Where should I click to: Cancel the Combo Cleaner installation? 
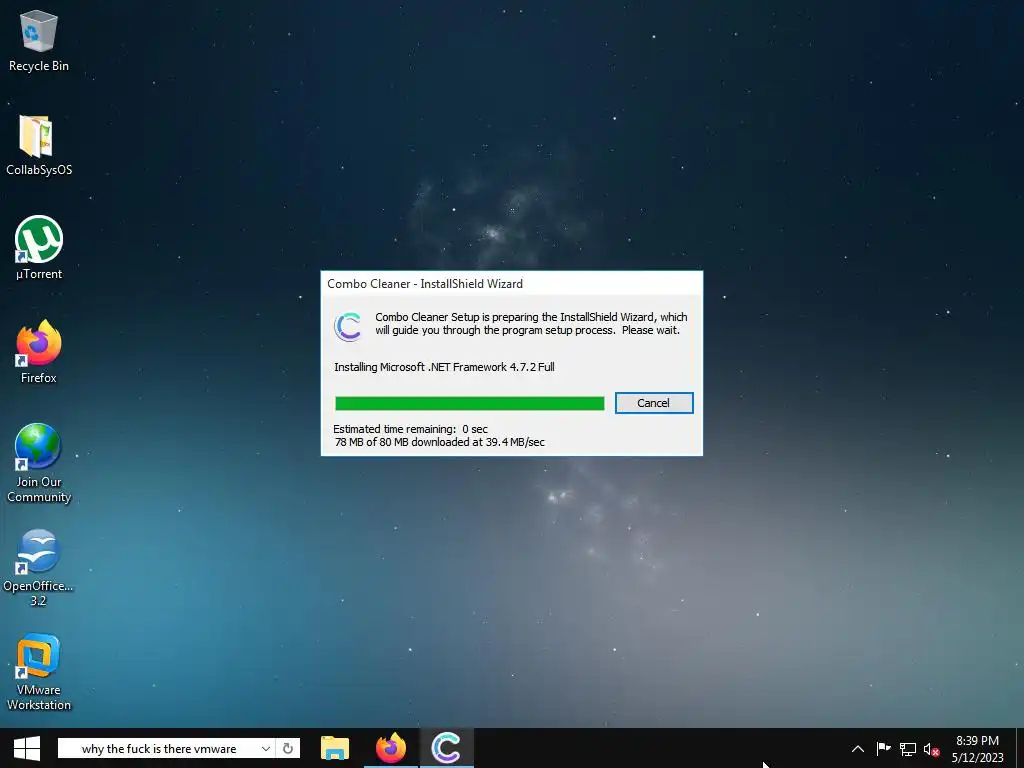pos(654,403)
